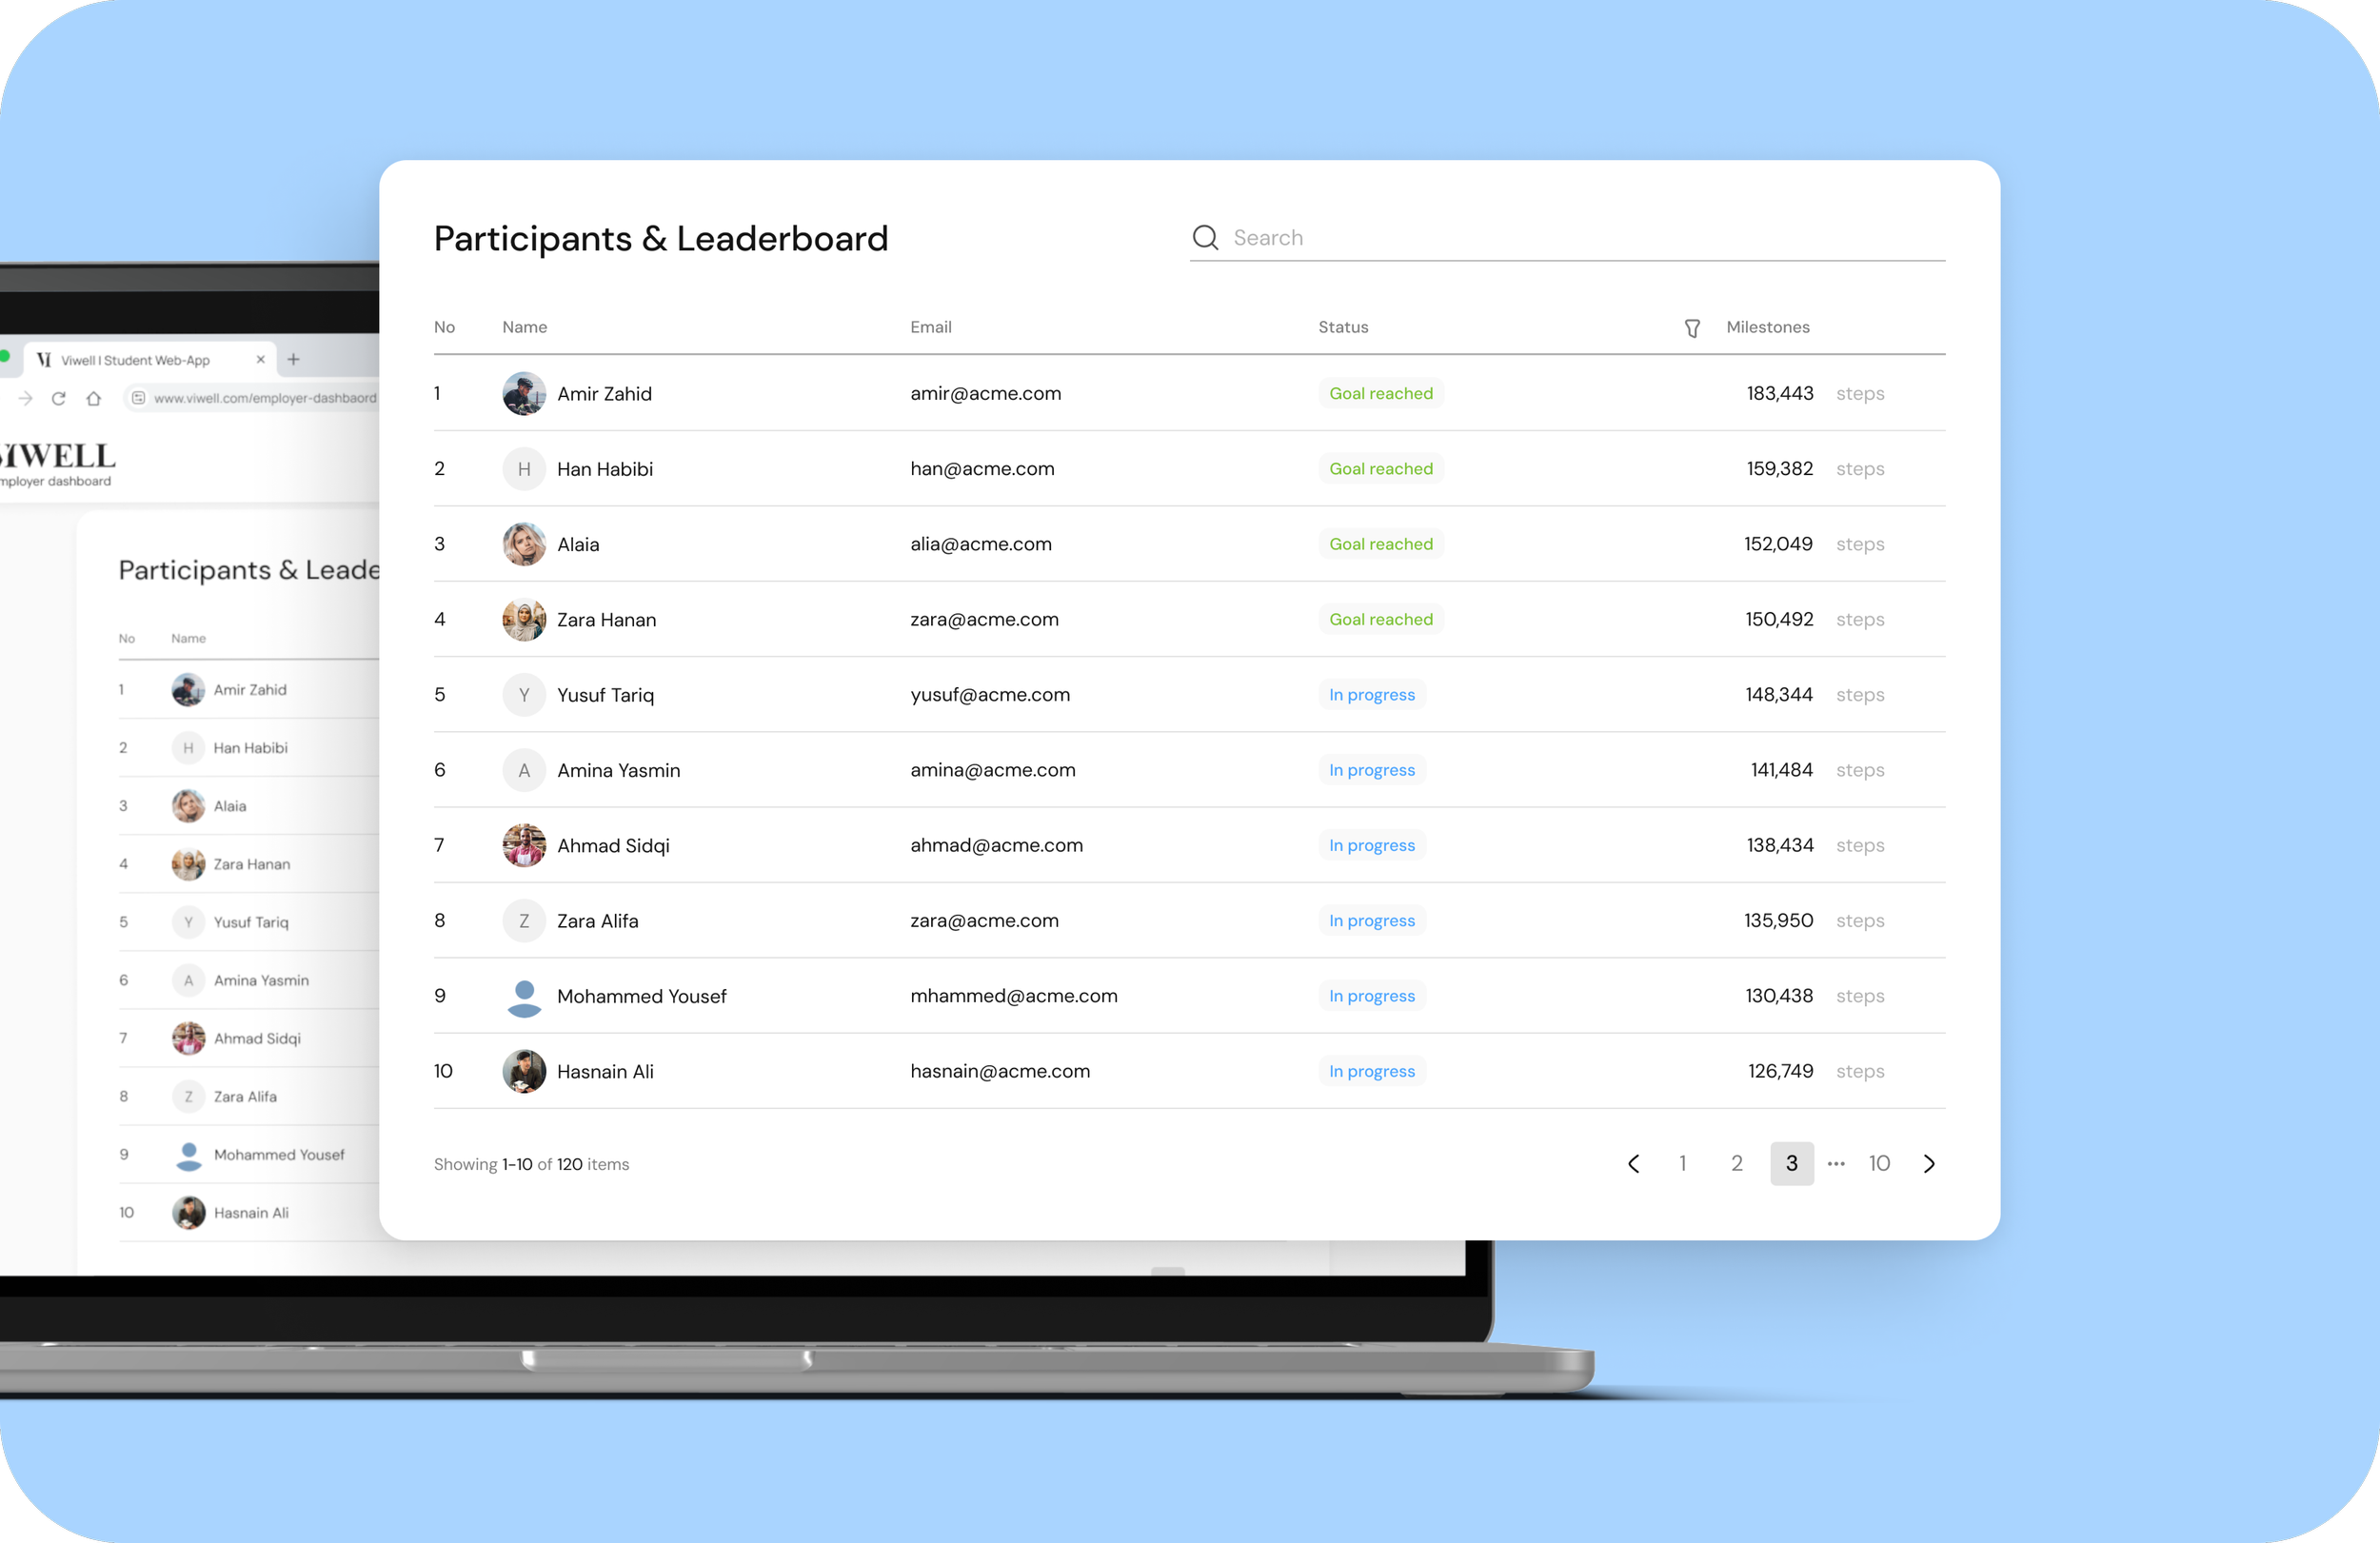Click the search magnifier icon

pyautogui.click(x=1205, y=238)
